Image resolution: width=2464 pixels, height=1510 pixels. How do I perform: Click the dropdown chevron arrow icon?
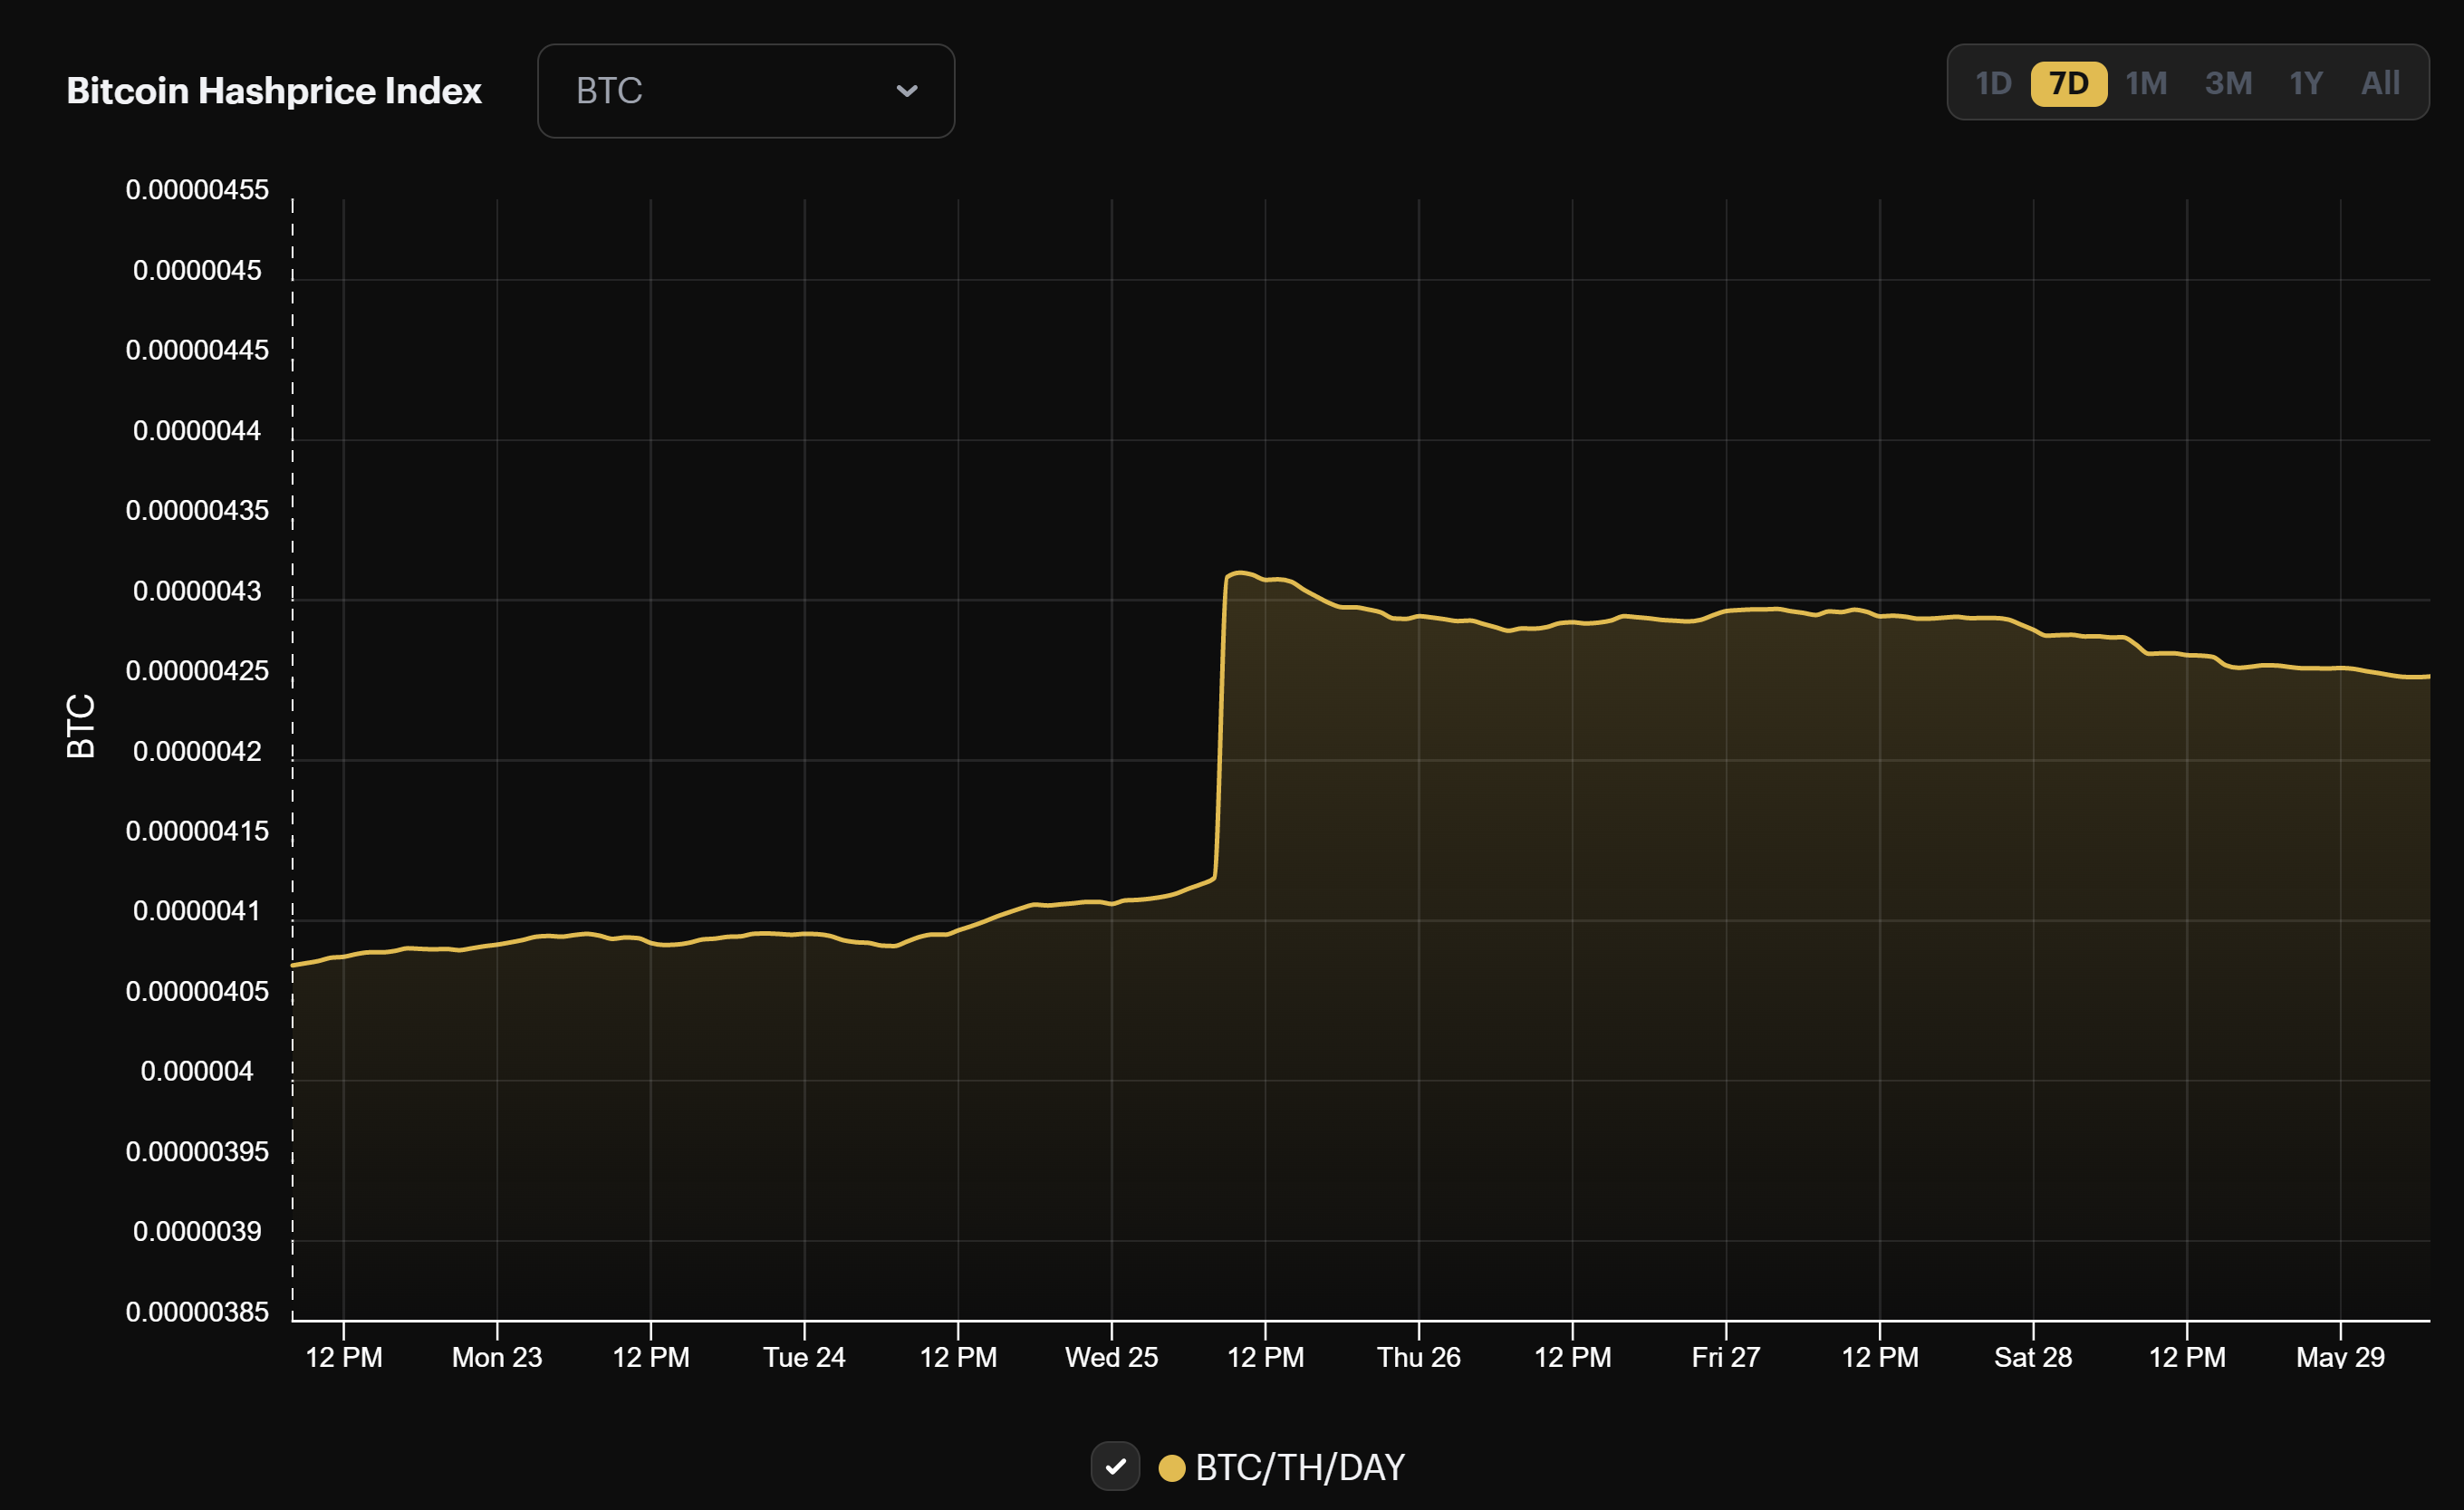point(907,91)
